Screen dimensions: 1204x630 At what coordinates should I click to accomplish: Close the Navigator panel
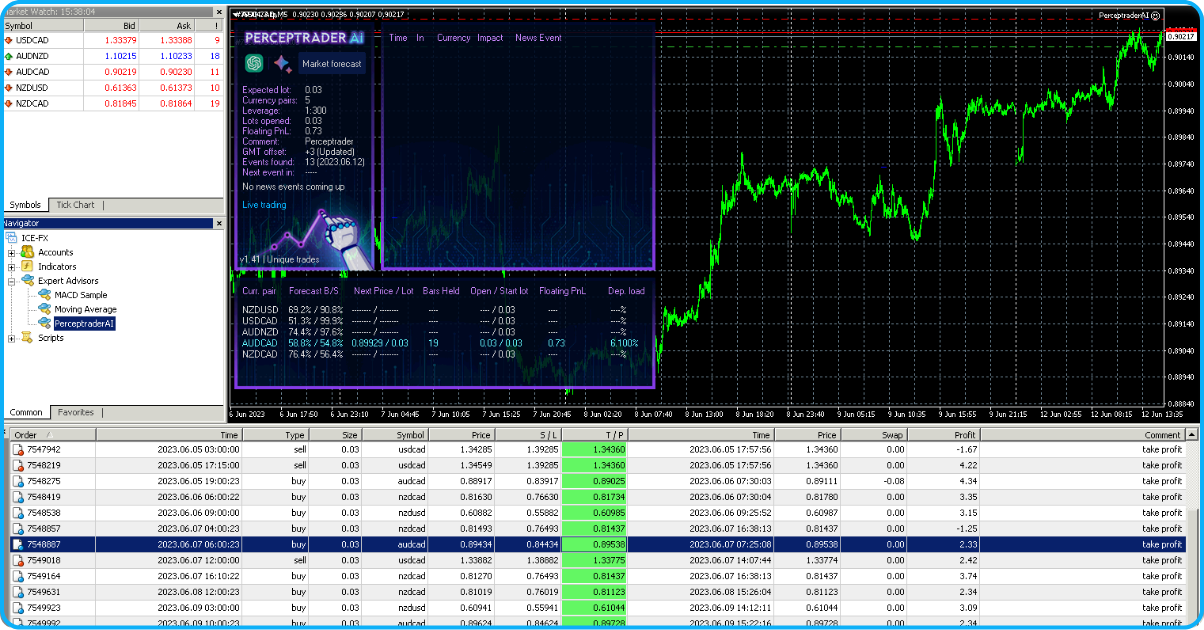[x=219, y=223]
